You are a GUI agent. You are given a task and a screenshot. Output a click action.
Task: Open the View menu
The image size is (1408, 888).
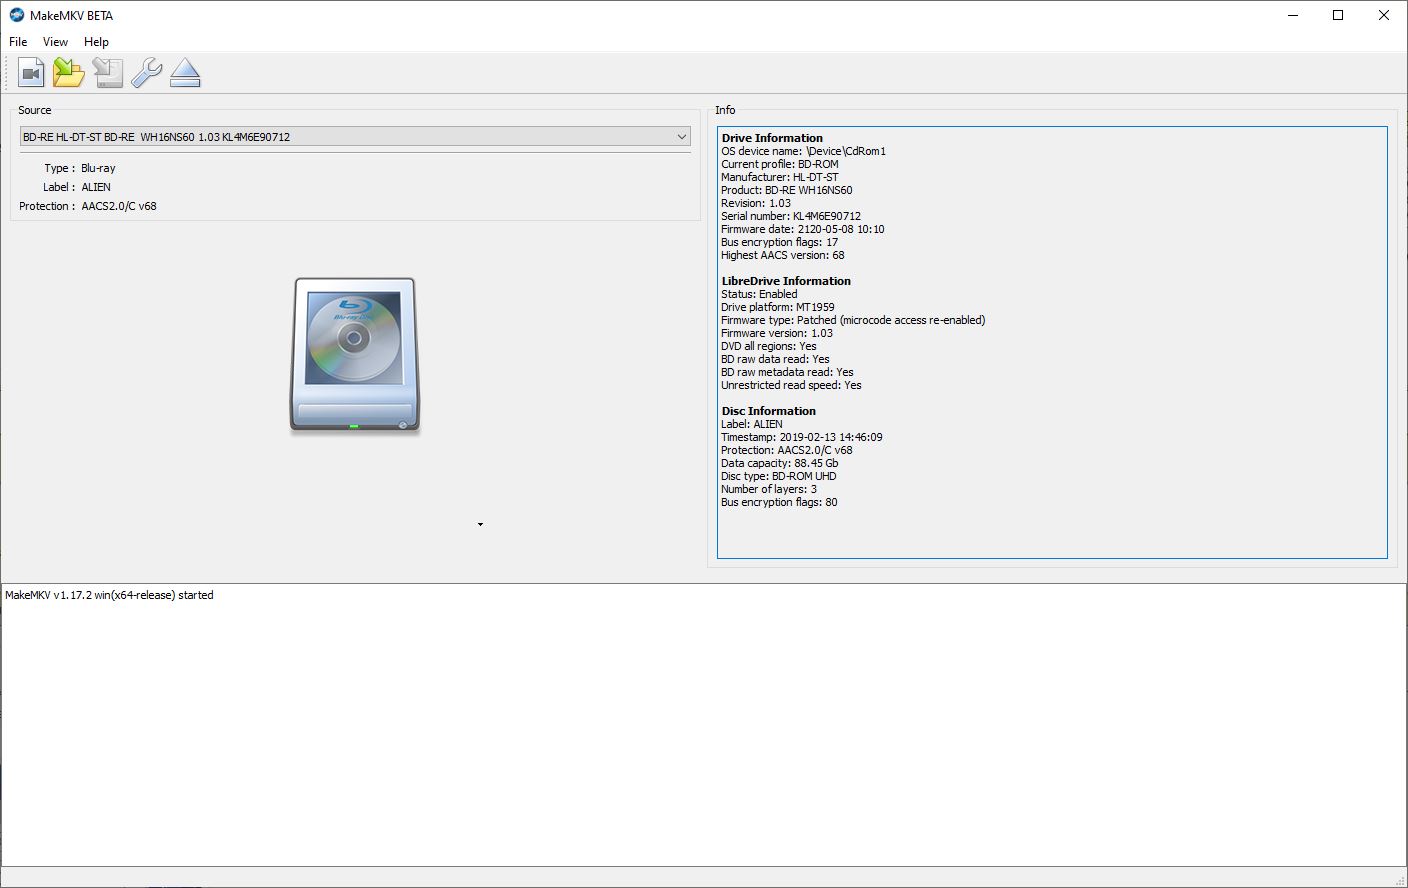click(55, 42)
